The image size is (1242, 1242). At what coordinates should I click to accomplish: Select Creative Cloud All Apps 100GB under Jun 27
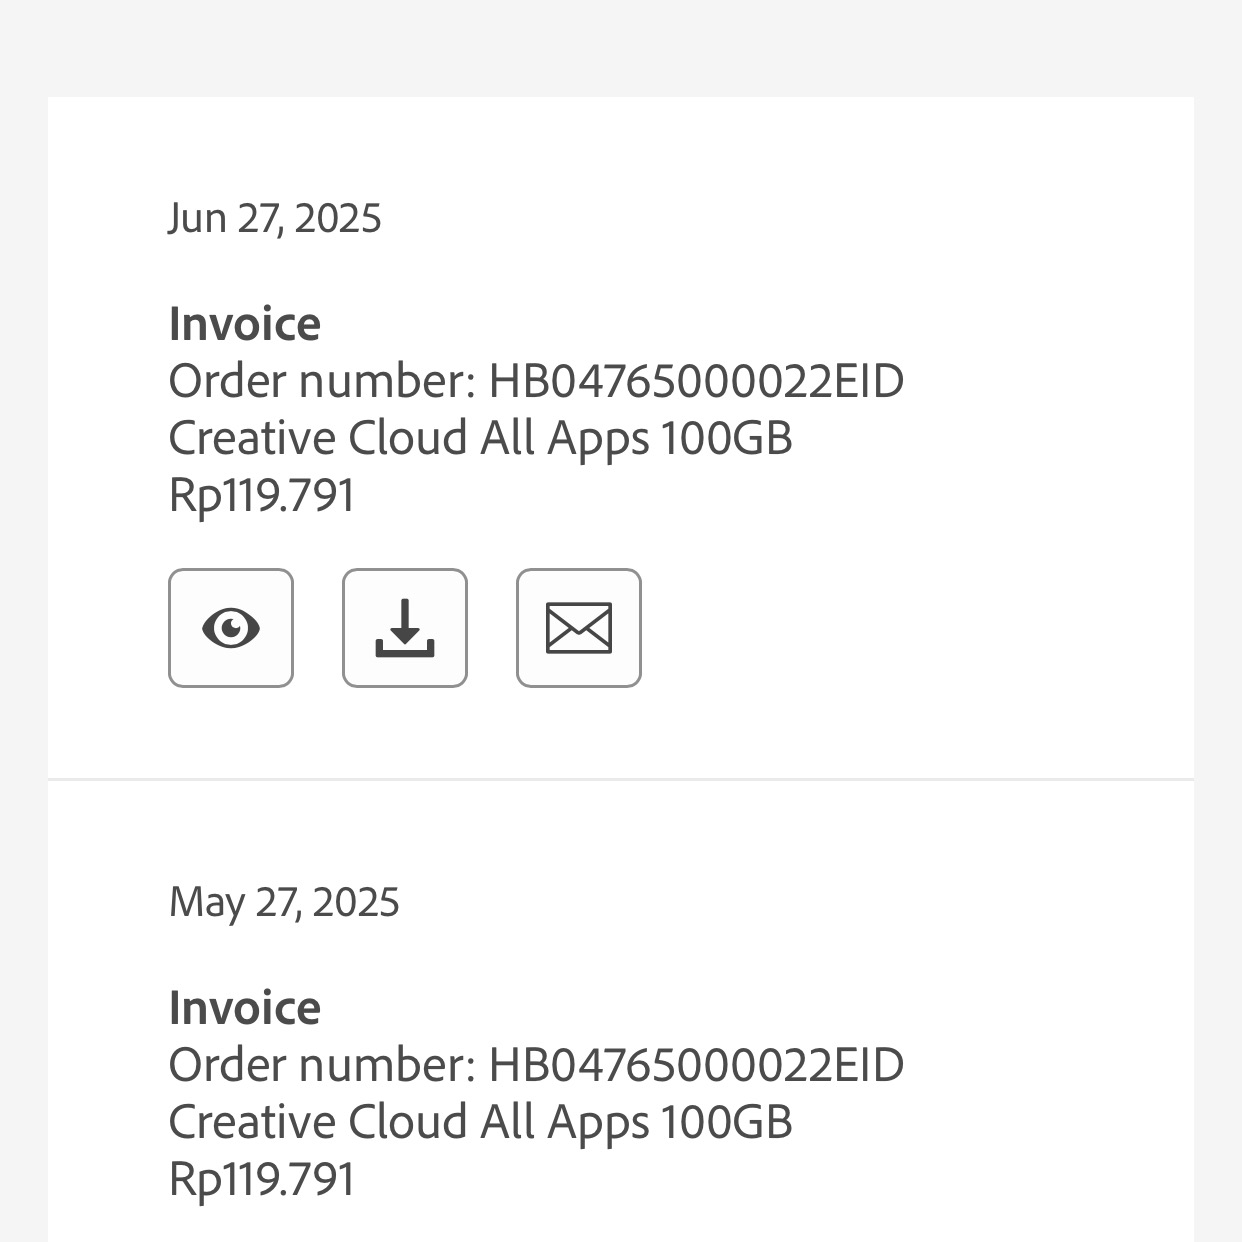[480, 439]
